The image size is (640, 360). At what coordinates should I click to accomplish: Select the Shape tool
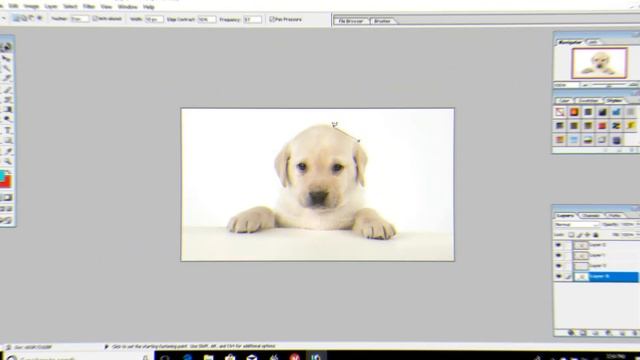(x=8, y=140)
